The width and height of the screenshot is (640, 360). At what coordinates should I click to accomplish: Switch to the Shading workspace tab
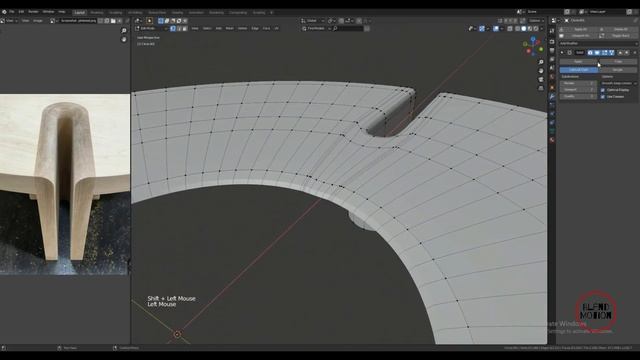pyautogui.click(x=178, y=13)
